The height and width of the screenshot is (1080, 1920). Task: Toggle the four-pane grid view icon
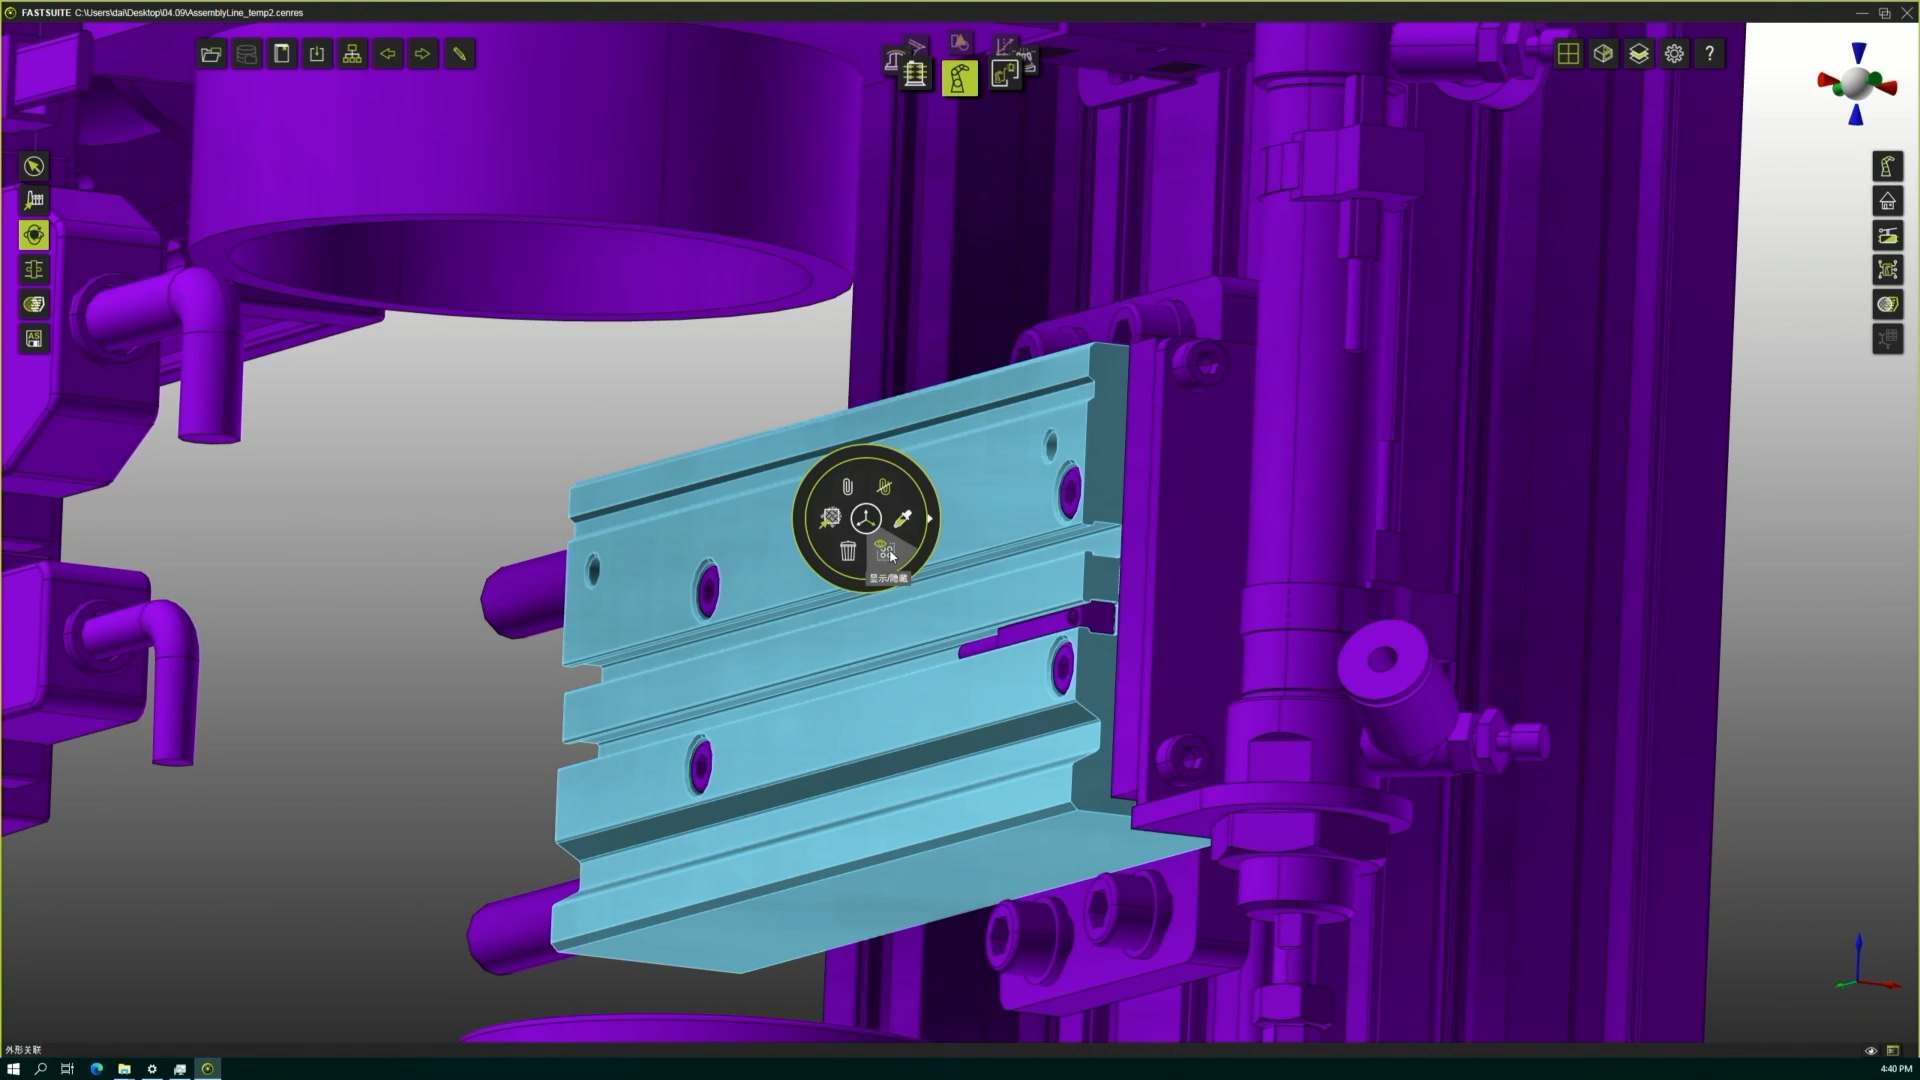[1568, 54]
